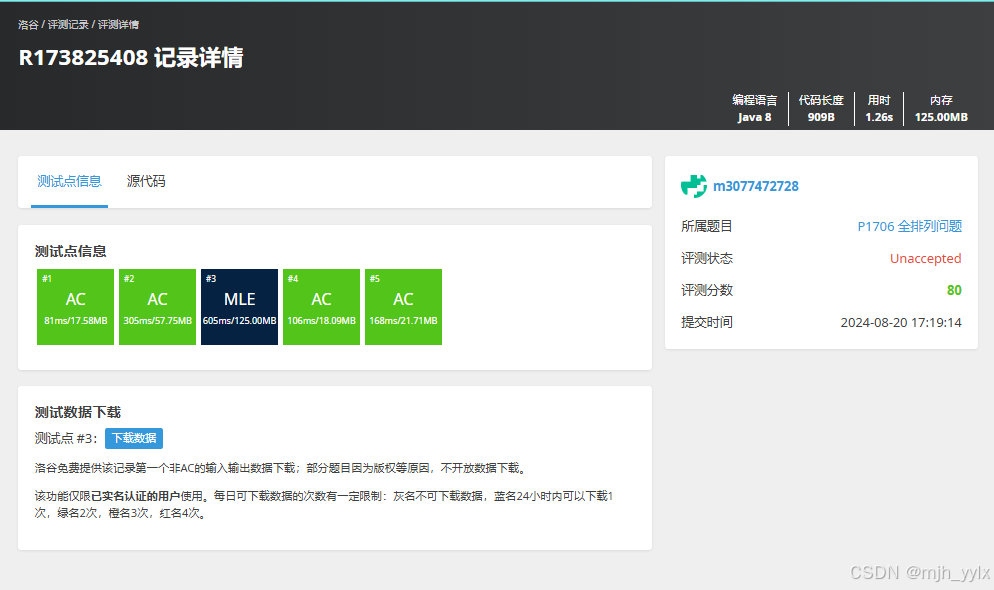Image resolution: width=994 pixels, height=590 pixels.
Task: Click the Java 8 language value
Action: tap(754, 117)
